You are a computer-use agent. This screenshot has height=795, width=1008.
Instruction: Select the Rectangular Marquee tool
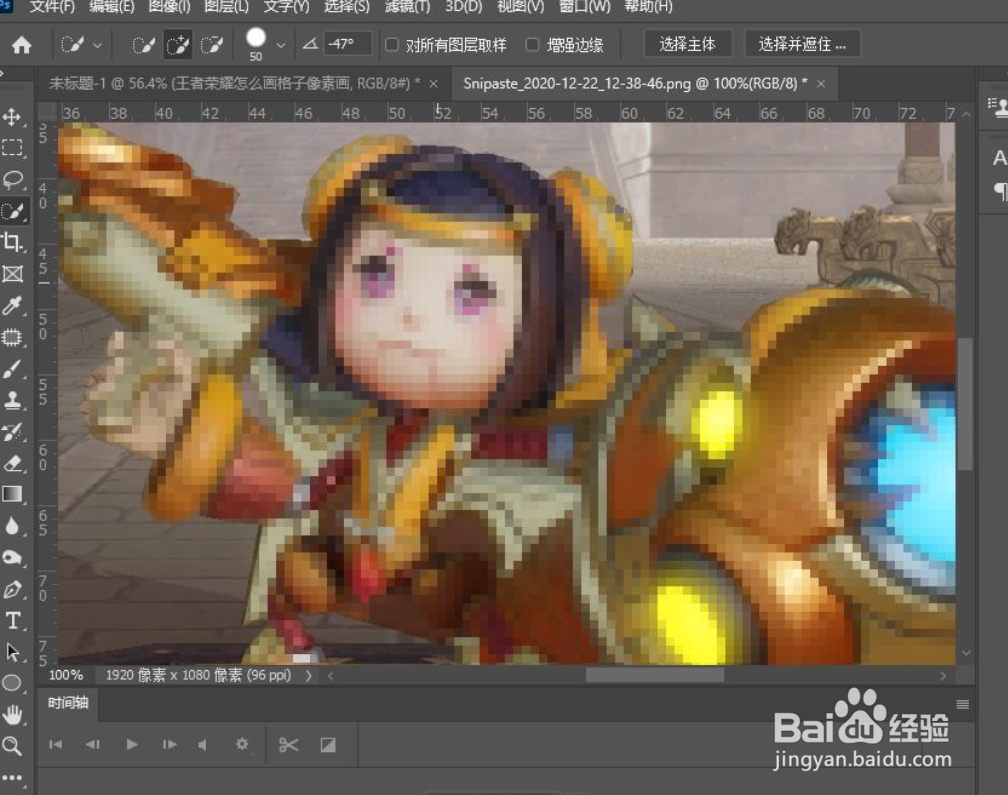point(12,148)
